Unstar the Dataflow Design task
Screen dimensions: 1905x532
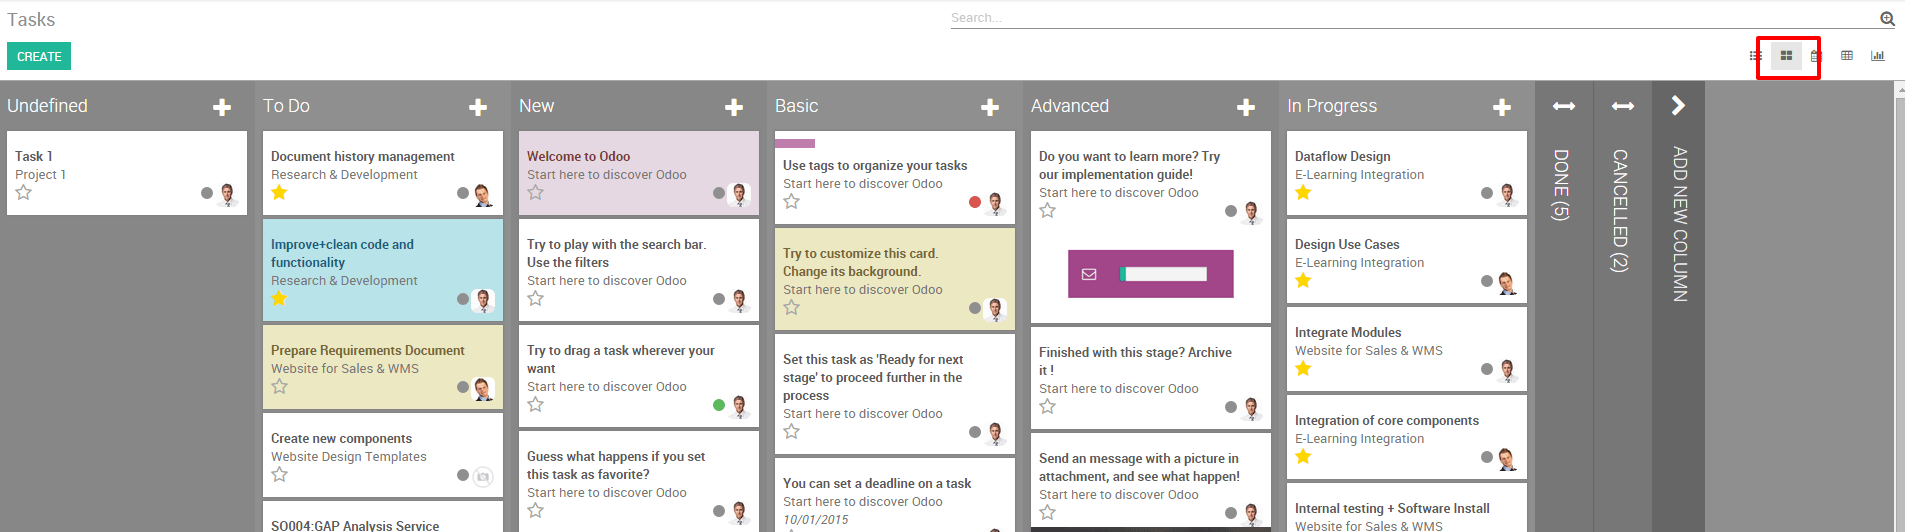click(1303, 192)
